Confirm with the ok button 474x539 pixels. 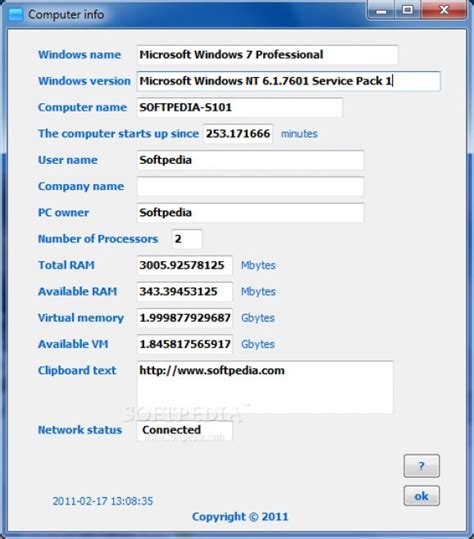coord(421,496)
